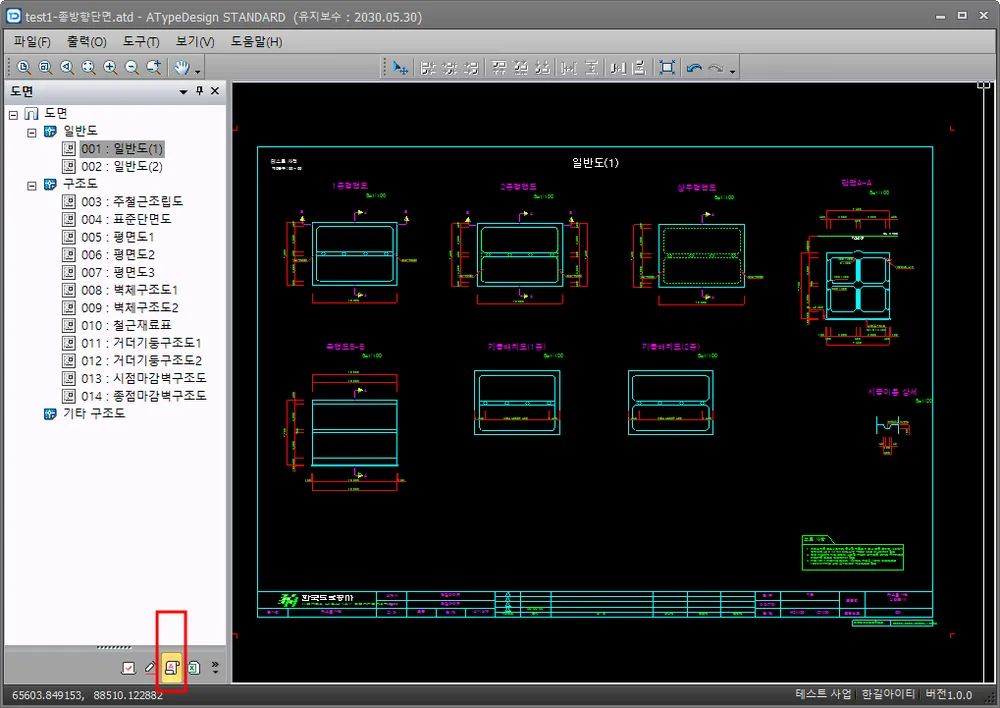Select 006 : 평면도2 drawing
1000x708 pixels.
click(118, 254)
